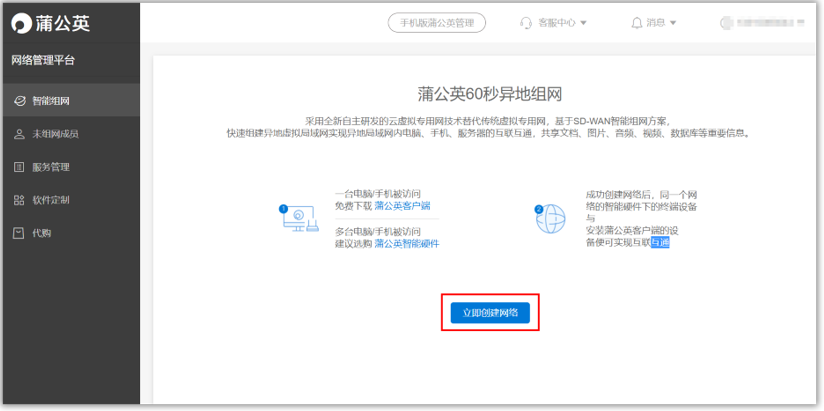Viewport: 824px width, 411px height.
Task: Click the 蒲公英60秒异地组网 title
Action: pyautogui.click(x=490, y=94)
